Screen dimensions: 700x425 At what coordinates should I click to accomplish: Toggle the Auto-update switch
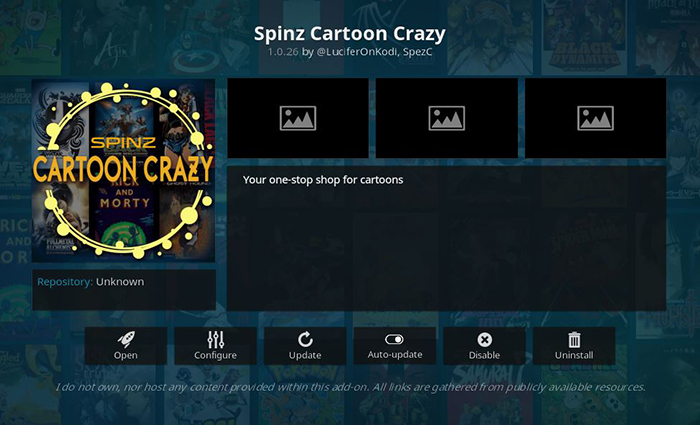394,340
